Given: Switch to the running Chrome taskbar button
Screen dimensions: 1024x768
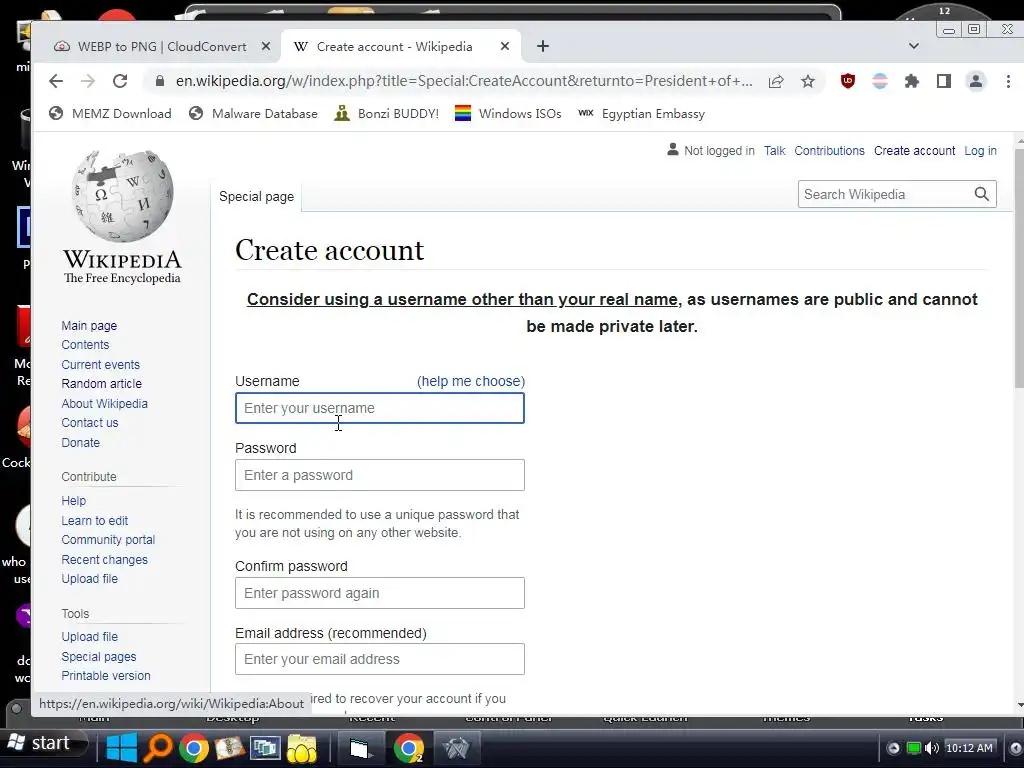Looking at the screenshot, I should 409,748.
